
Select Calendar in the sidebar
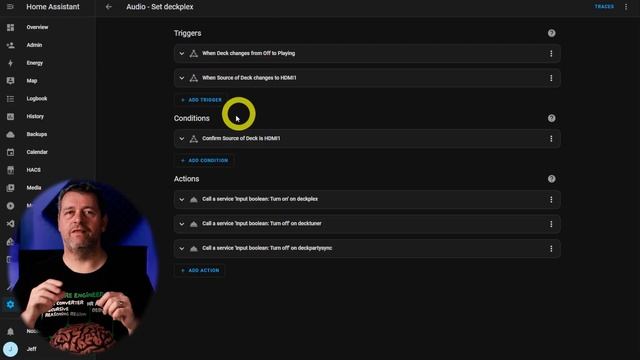[37, 152]
